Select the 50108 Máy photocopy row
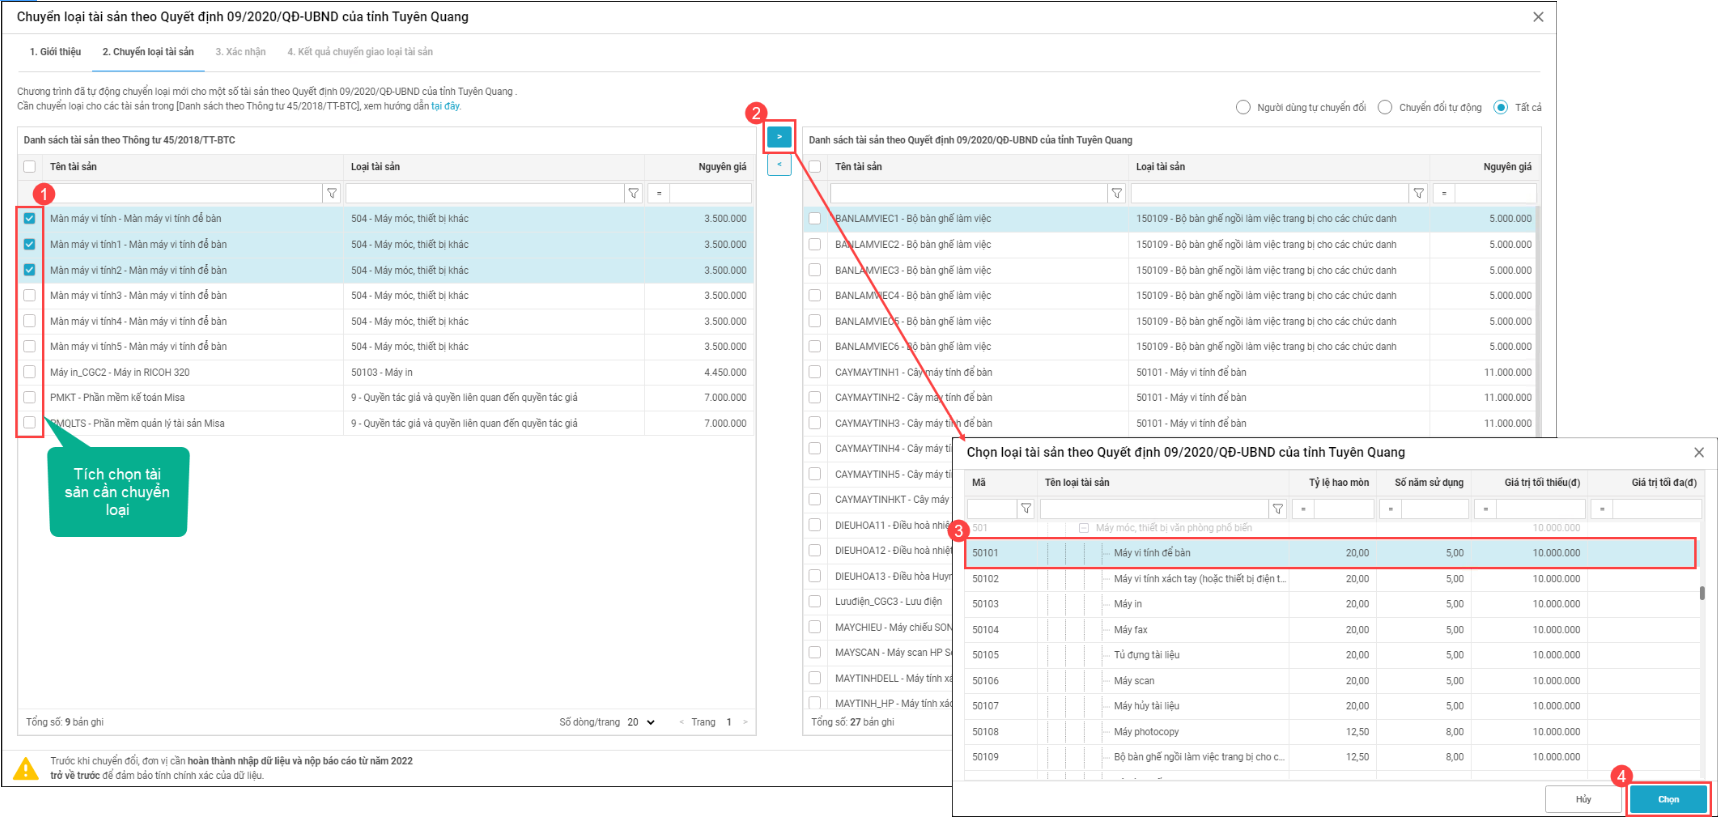Screen dimensions: 1723x821 point(1330,732)
